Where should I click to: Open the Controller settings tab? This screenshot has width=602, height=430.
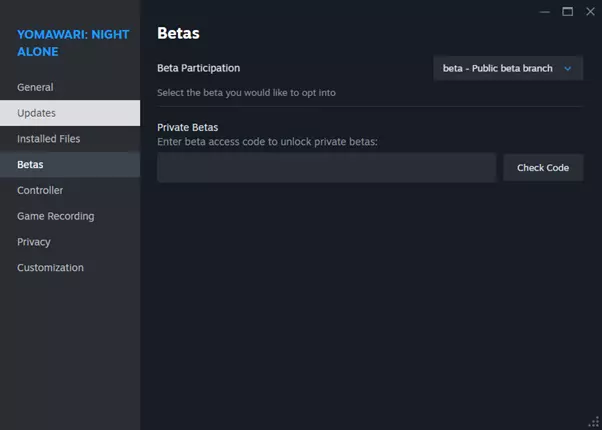point(40,190)
